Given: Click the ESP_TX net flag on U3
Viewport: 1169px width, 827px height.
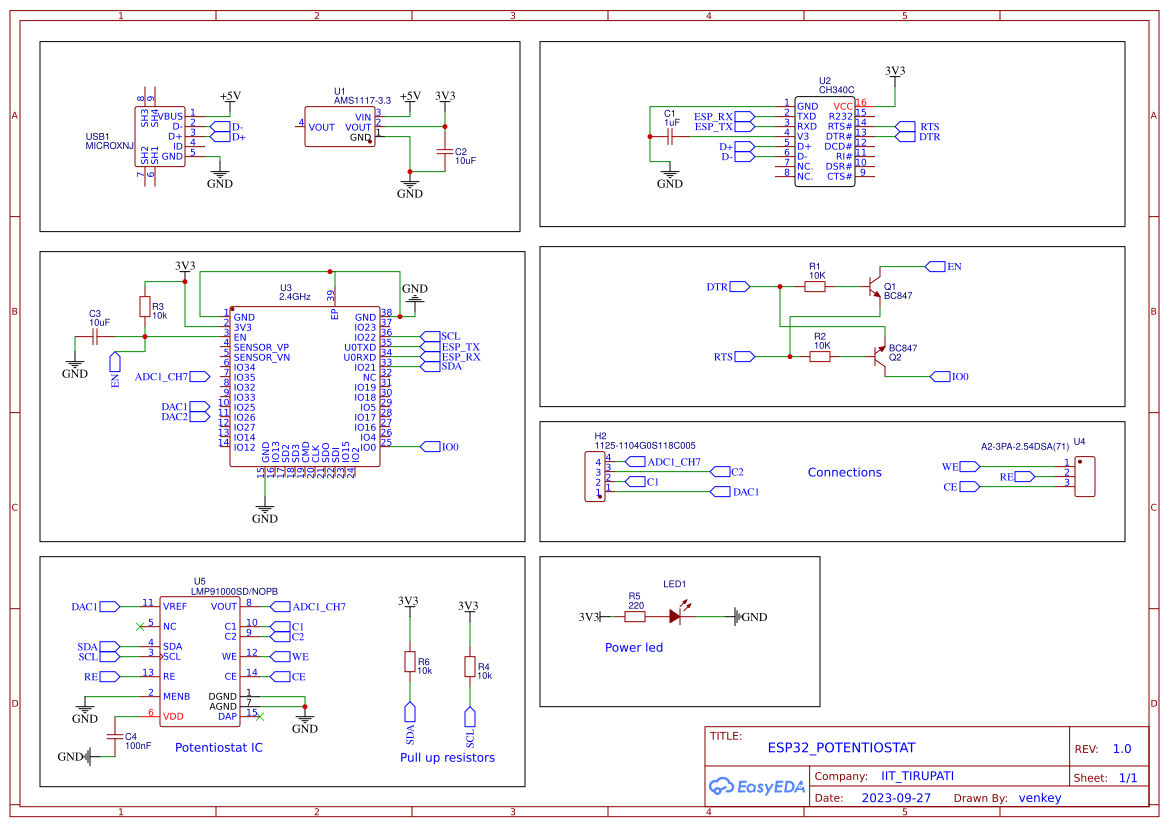Looking at the screenshot, I should (451, 348).
